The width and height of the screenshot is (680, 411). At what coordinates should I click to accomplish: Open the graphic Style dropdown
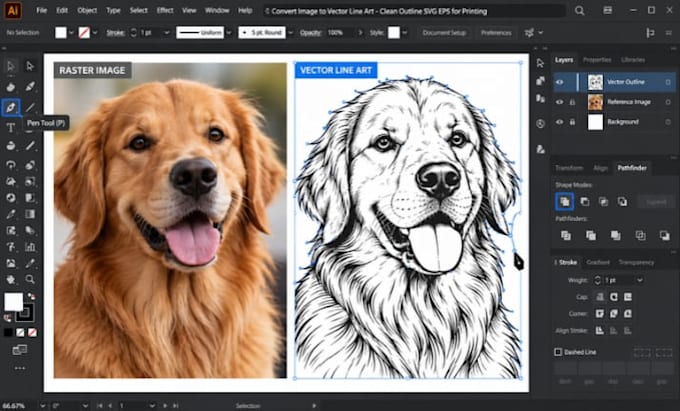[405, 33]
